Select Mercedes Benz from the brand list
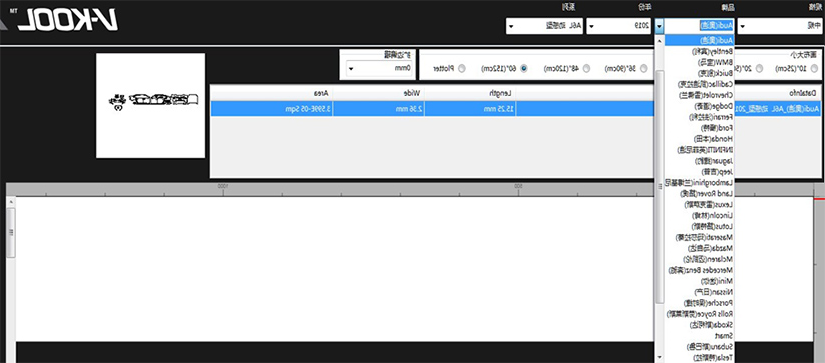This screenshot has width=825, height=363. coord(699,270)
